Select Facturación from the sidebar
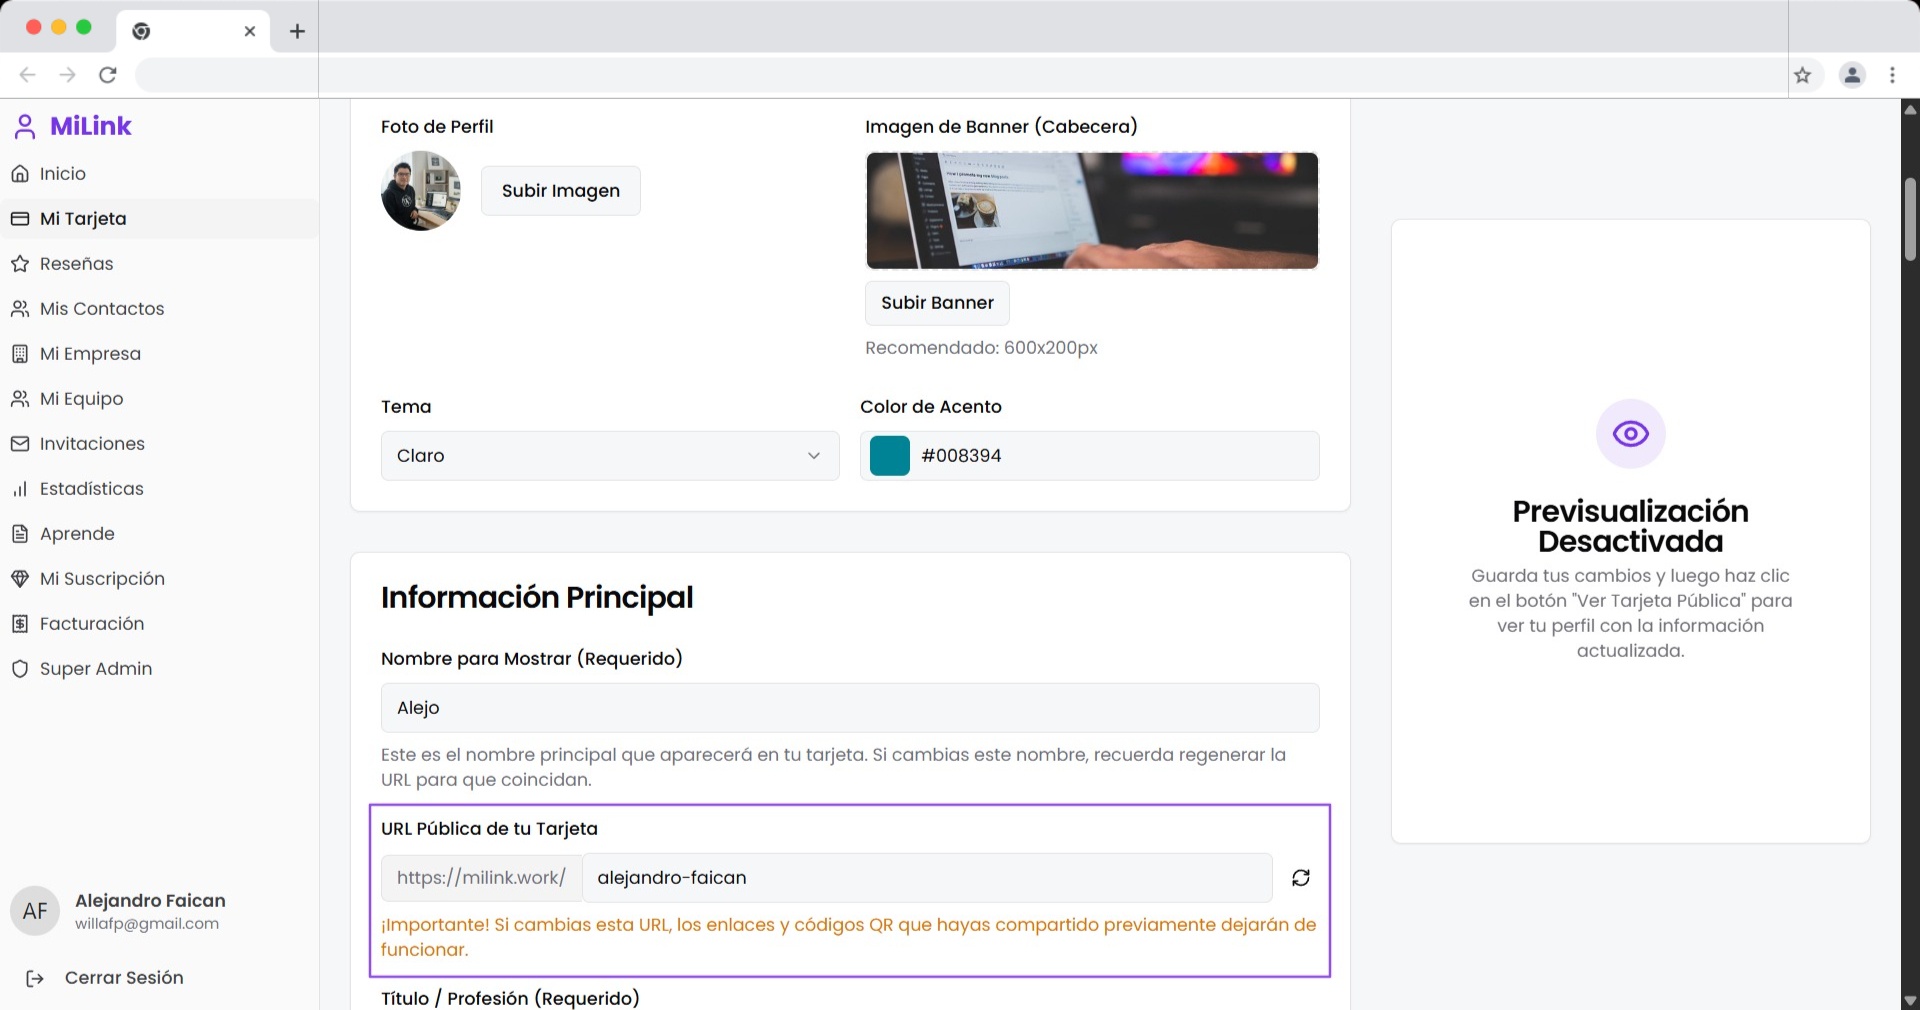Screen dimensions: 1920x1010 tap(91, 624)
